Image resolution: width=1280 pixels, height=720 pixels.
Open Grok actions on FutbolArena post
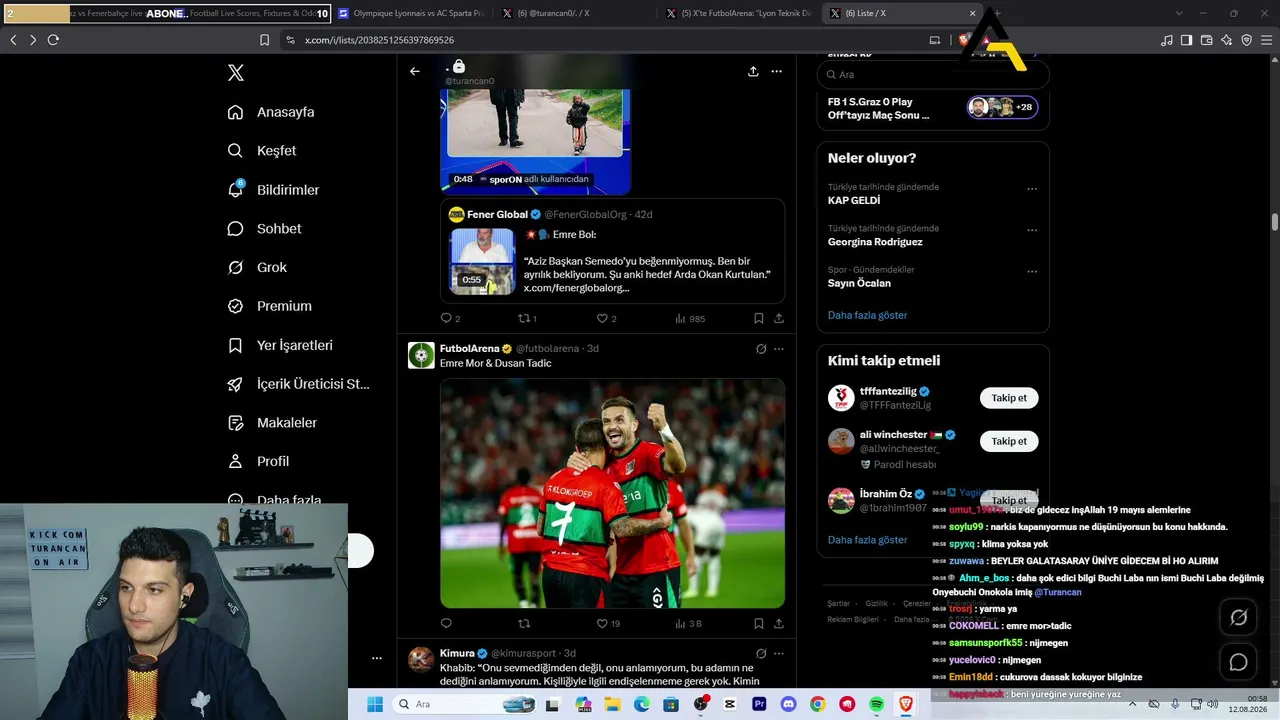(761, 349)
